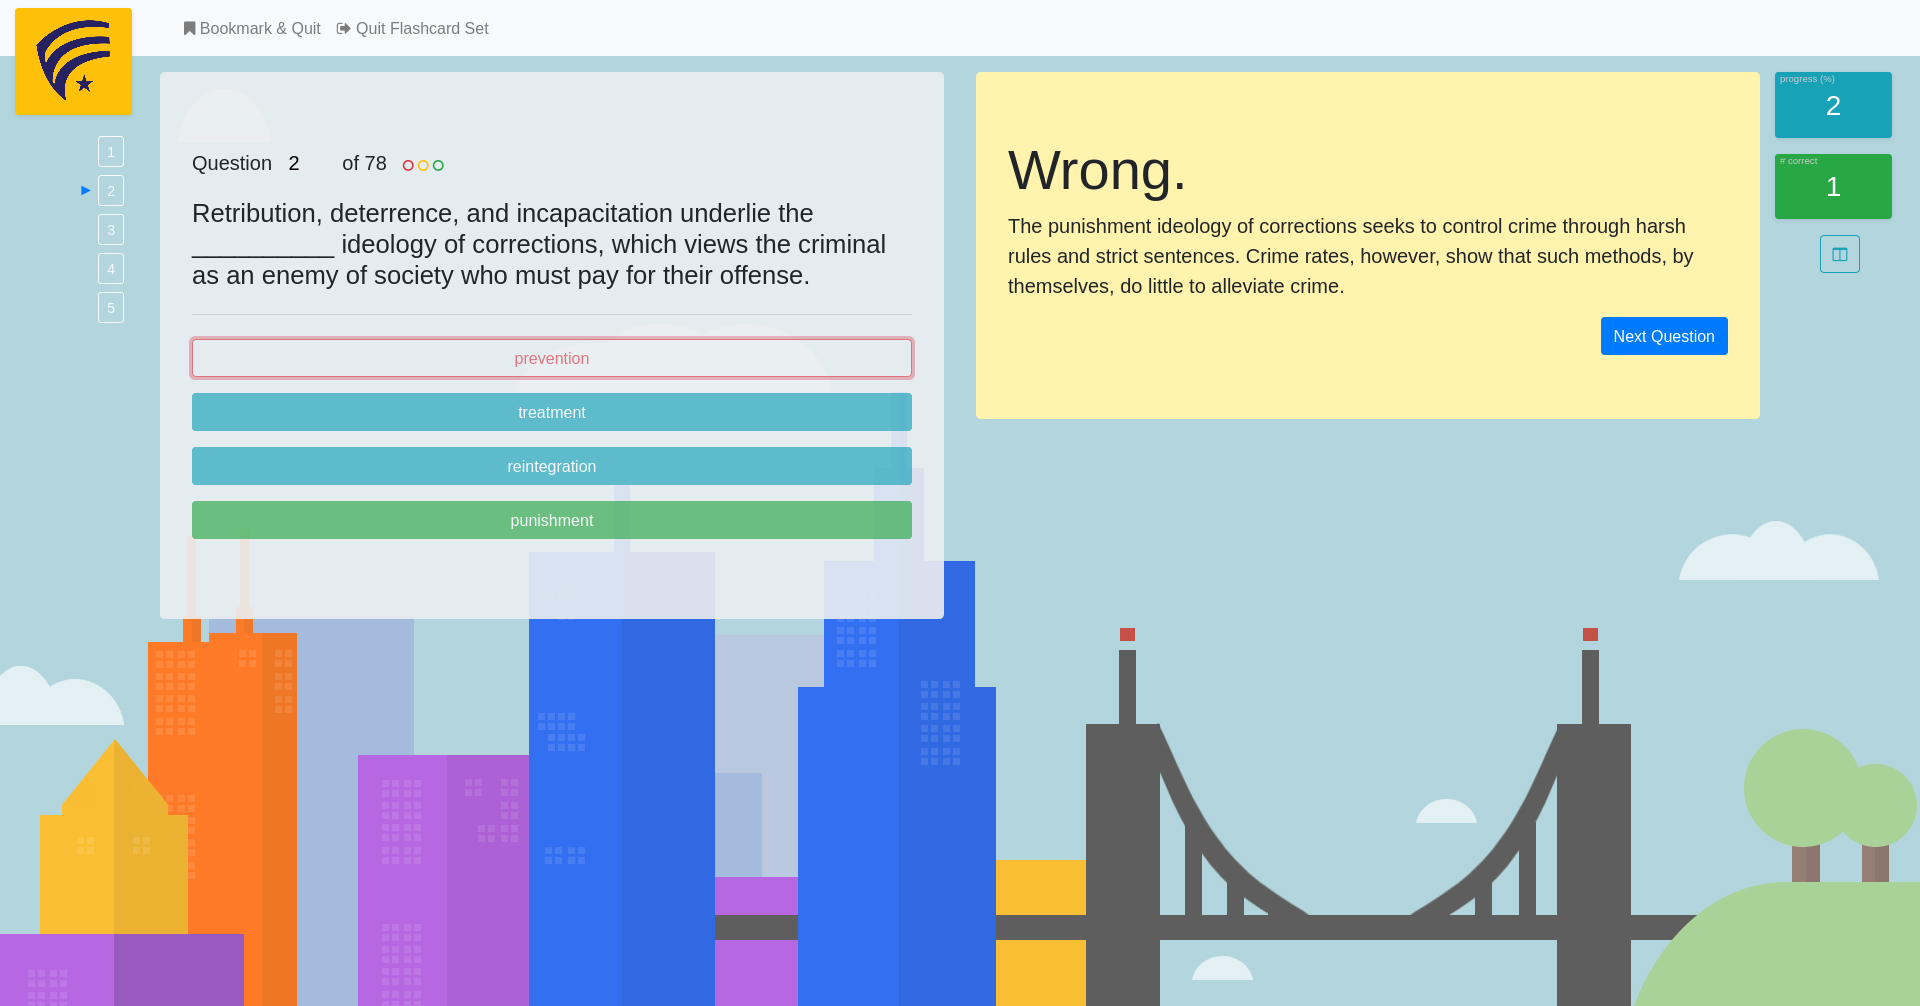
Task: Click the yellow site logo with star
Action: click(x=73, y=61)
